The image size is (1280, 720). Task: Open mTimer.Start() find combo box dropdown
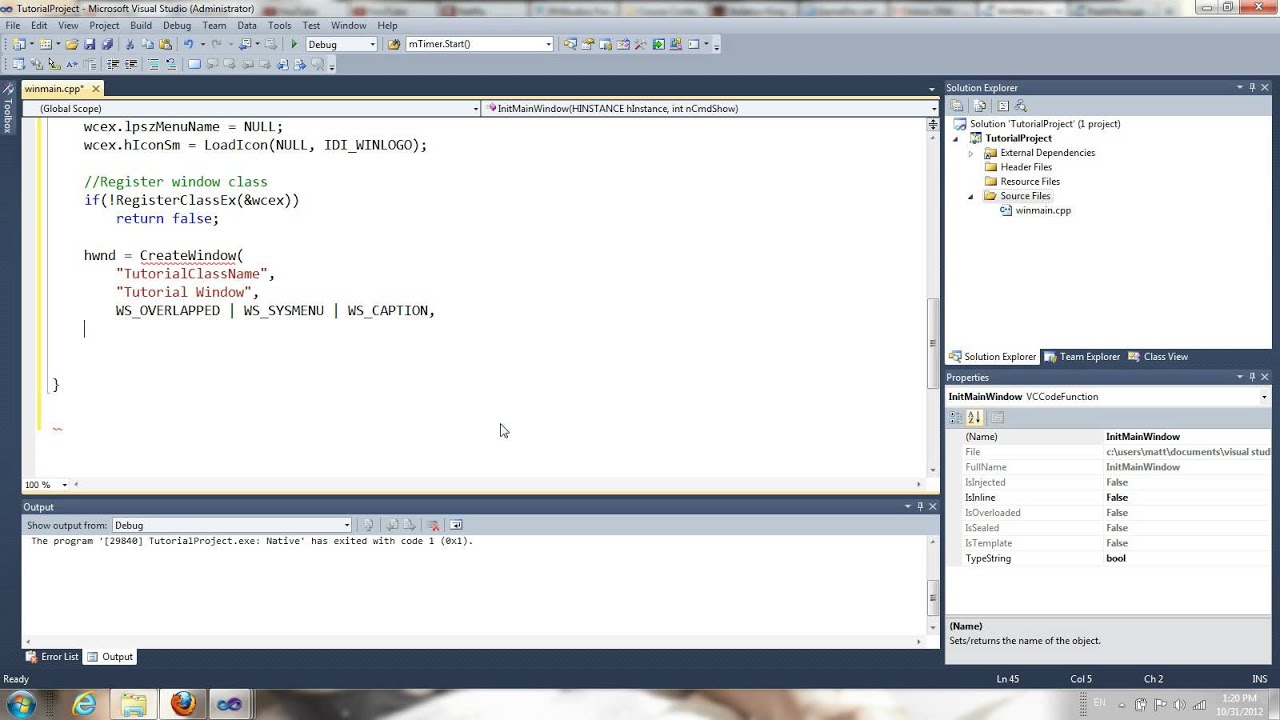[548, 44]
